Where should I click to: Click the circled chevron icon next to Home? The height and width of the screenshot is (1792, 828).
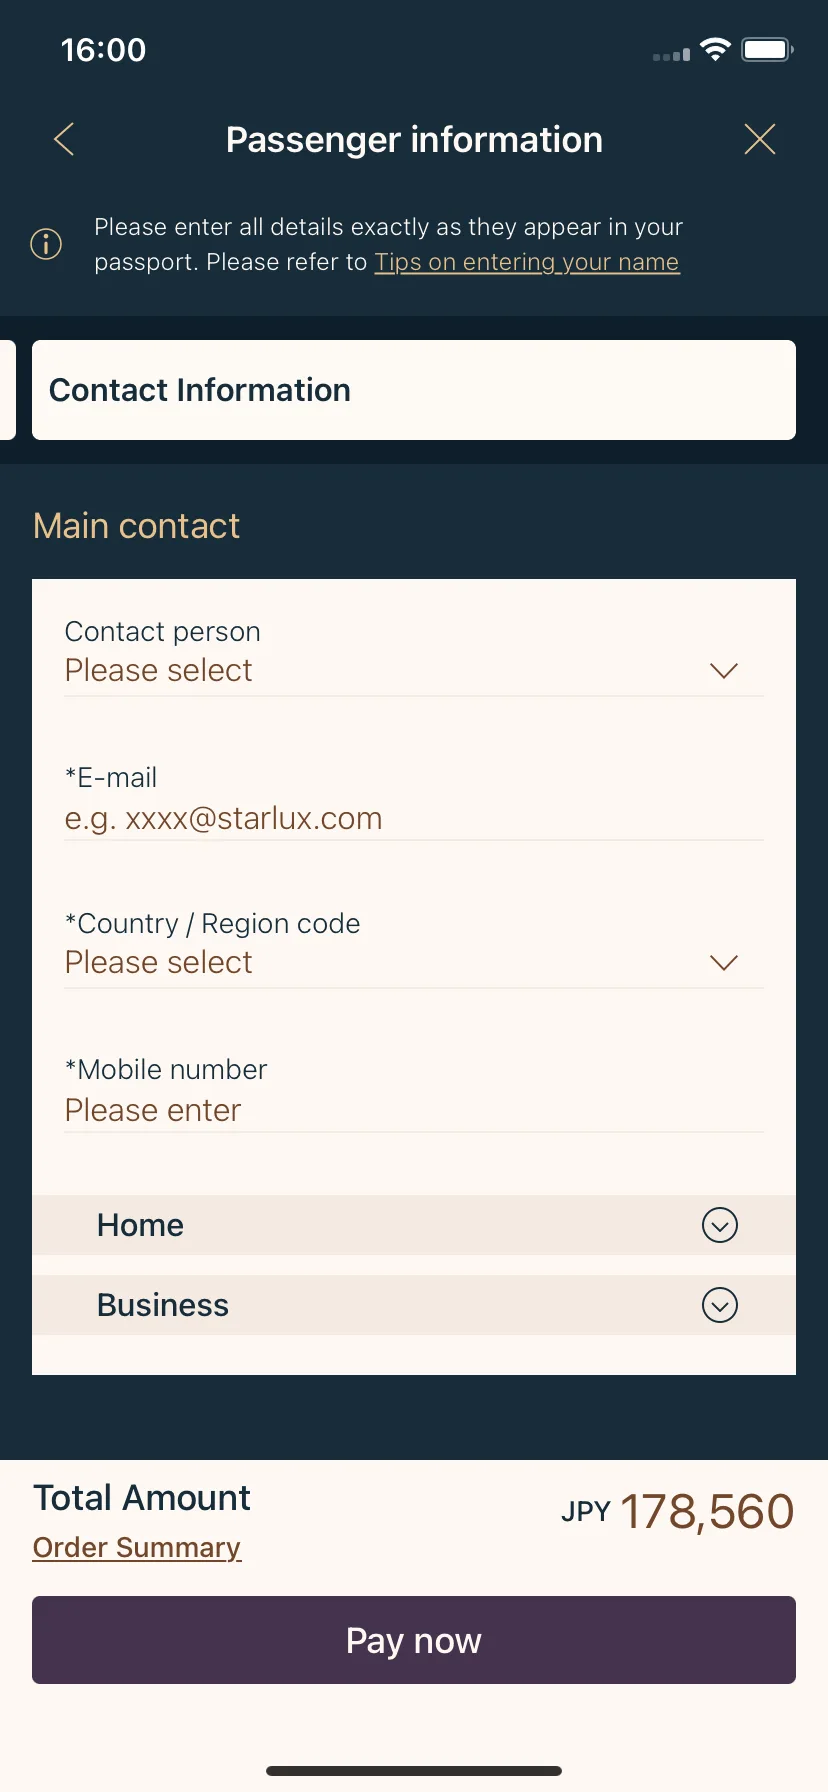(x=720, y=1225)
